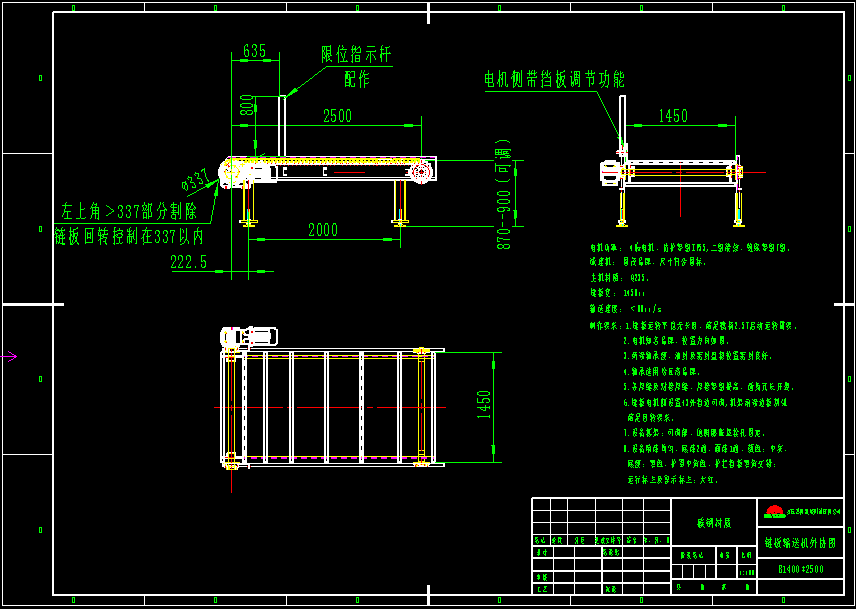Viewport: 856px width, 609px height.
Task: Select the 2500 length dimension text
Action: coord(337,116)
